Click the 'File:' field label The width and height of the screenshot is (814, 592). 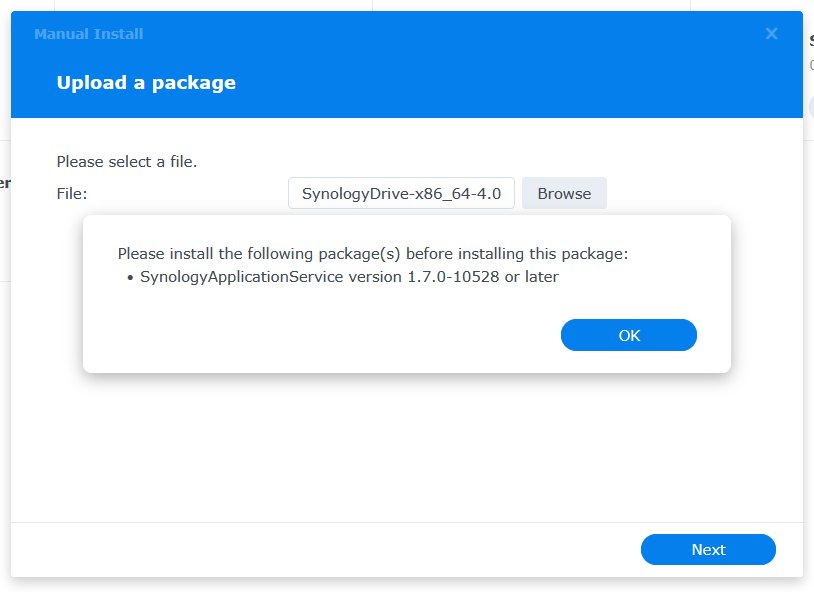pos(72,194)
